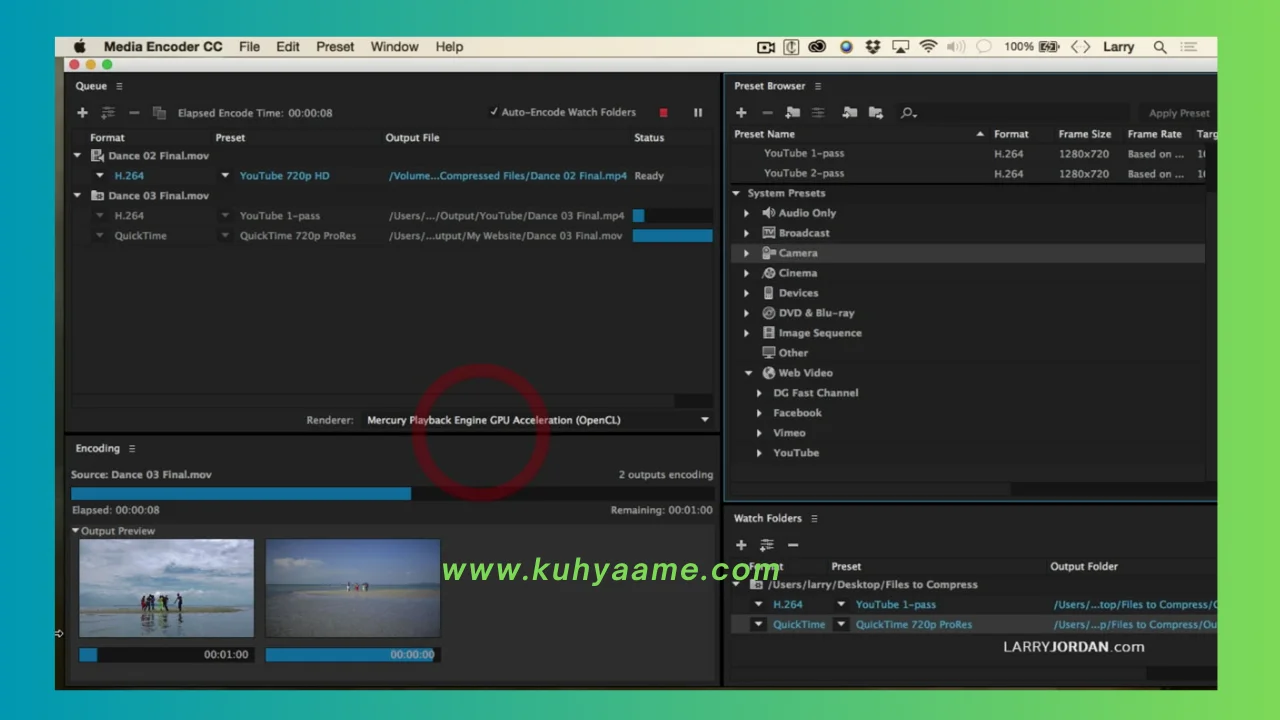Open the Media Encoder CC application menu
This screenshot has height=720, width=1280.
[163, 47]
